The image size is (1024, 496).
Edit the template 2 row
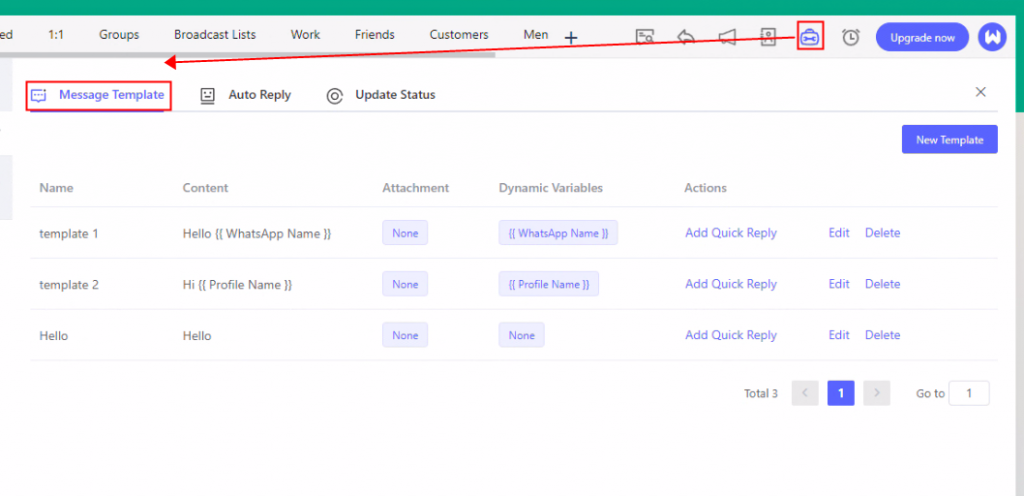tap(839, 284)
